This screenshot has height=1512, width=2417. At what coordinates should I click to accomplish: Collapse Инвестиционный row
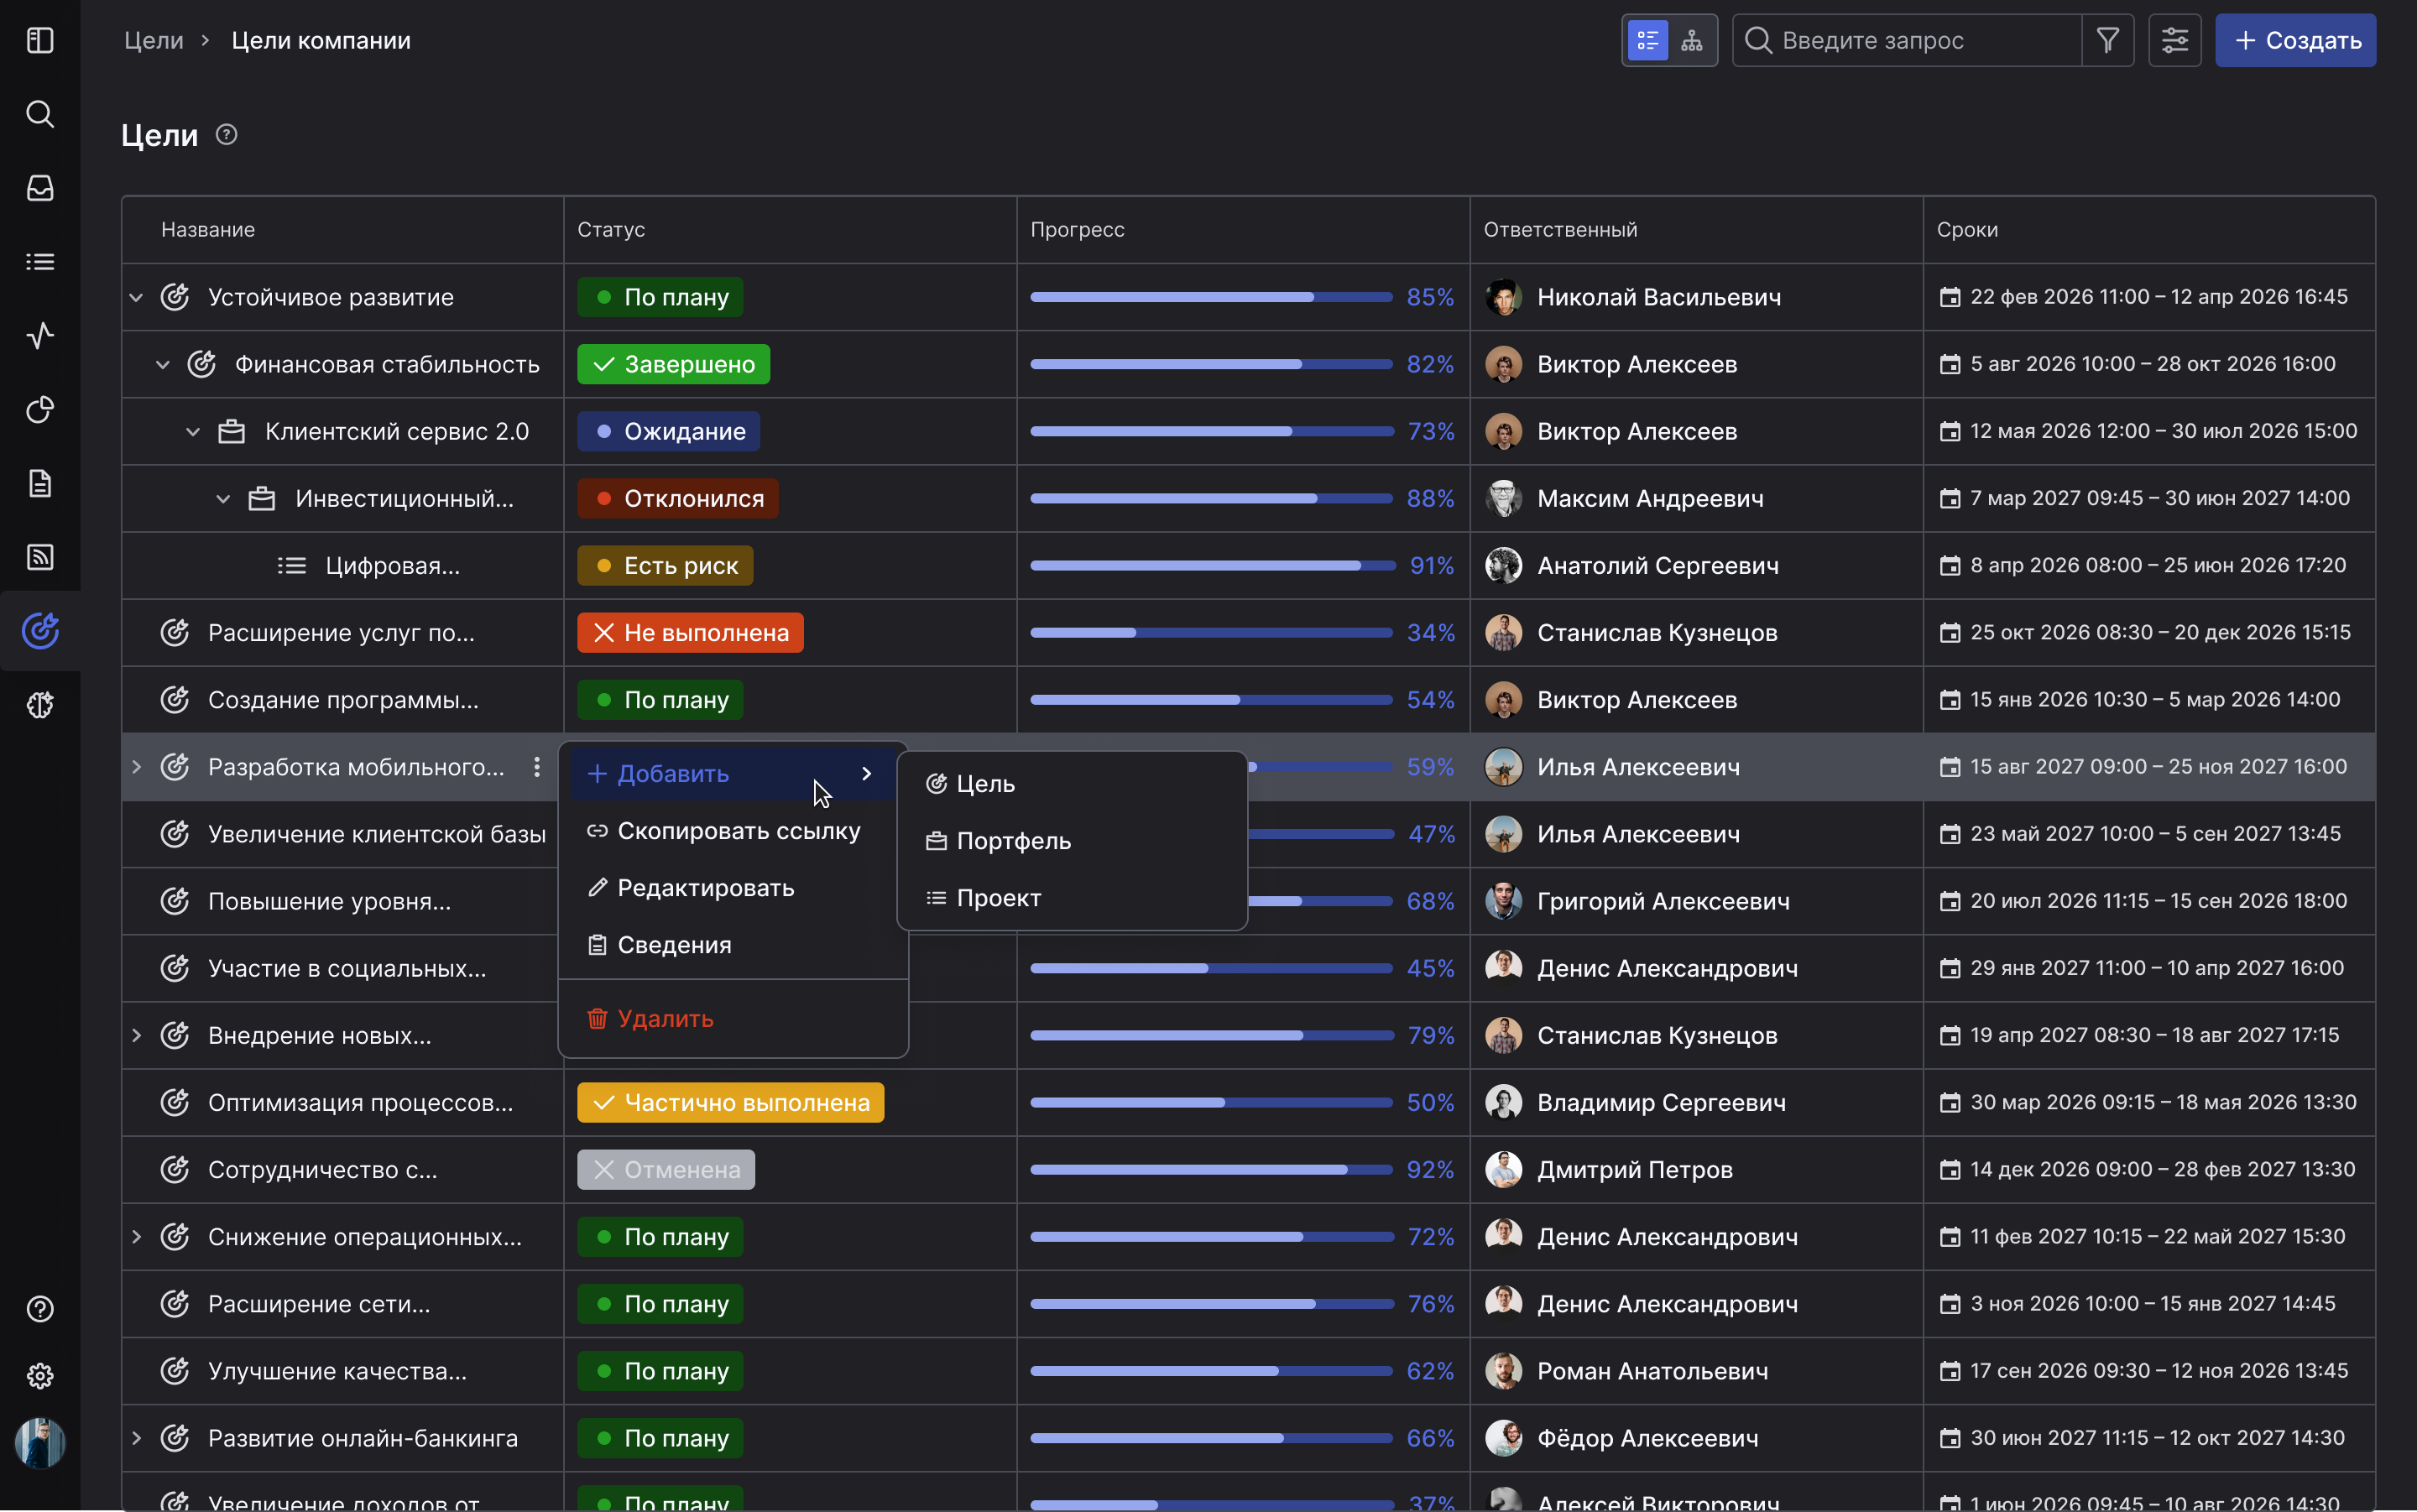223,499
